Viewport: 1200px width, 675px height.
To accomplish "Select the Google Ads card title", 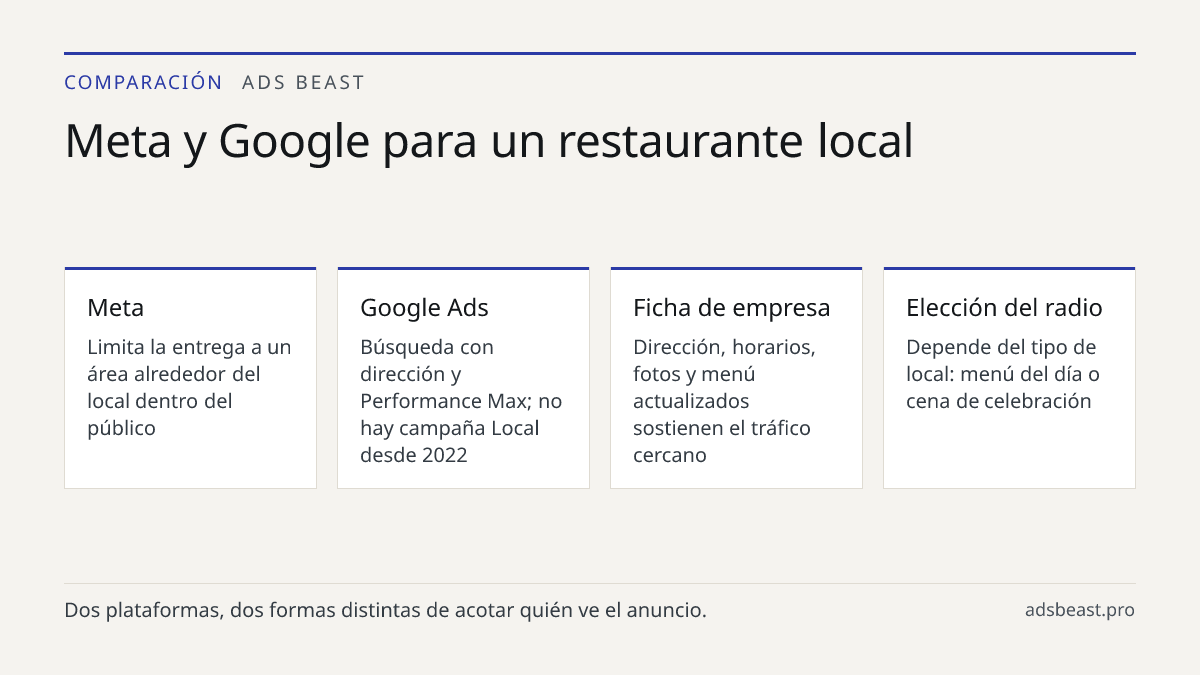I will click(424, 308).
